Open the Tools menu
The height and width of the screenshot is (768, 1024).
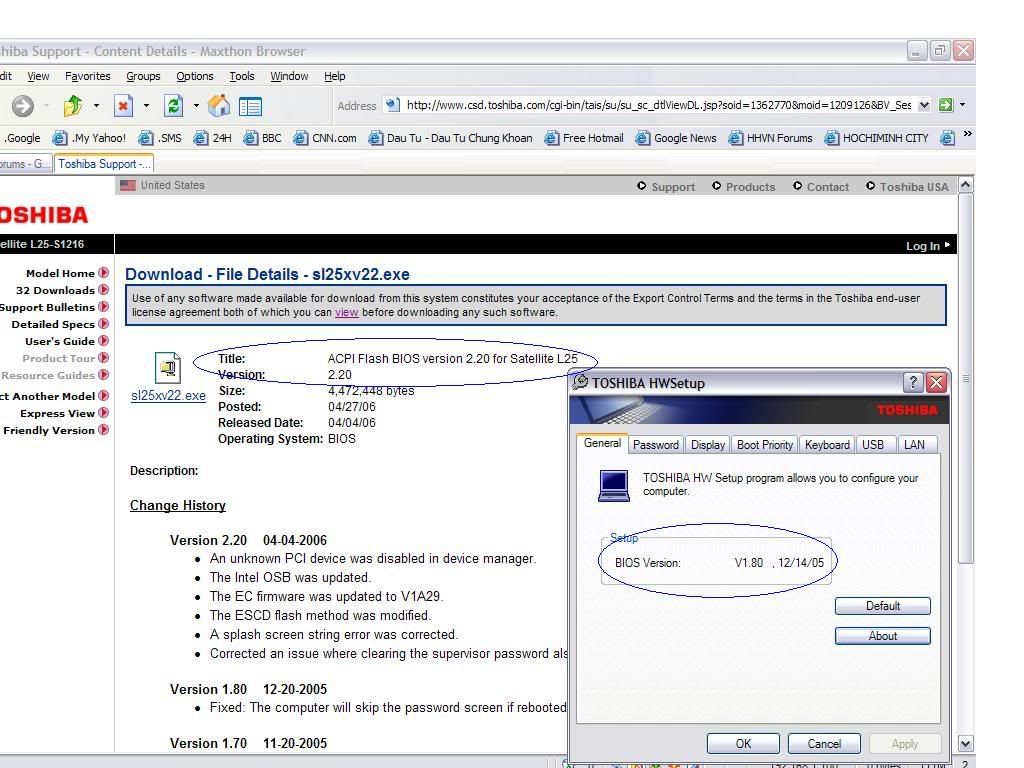[x=242, y=76]
